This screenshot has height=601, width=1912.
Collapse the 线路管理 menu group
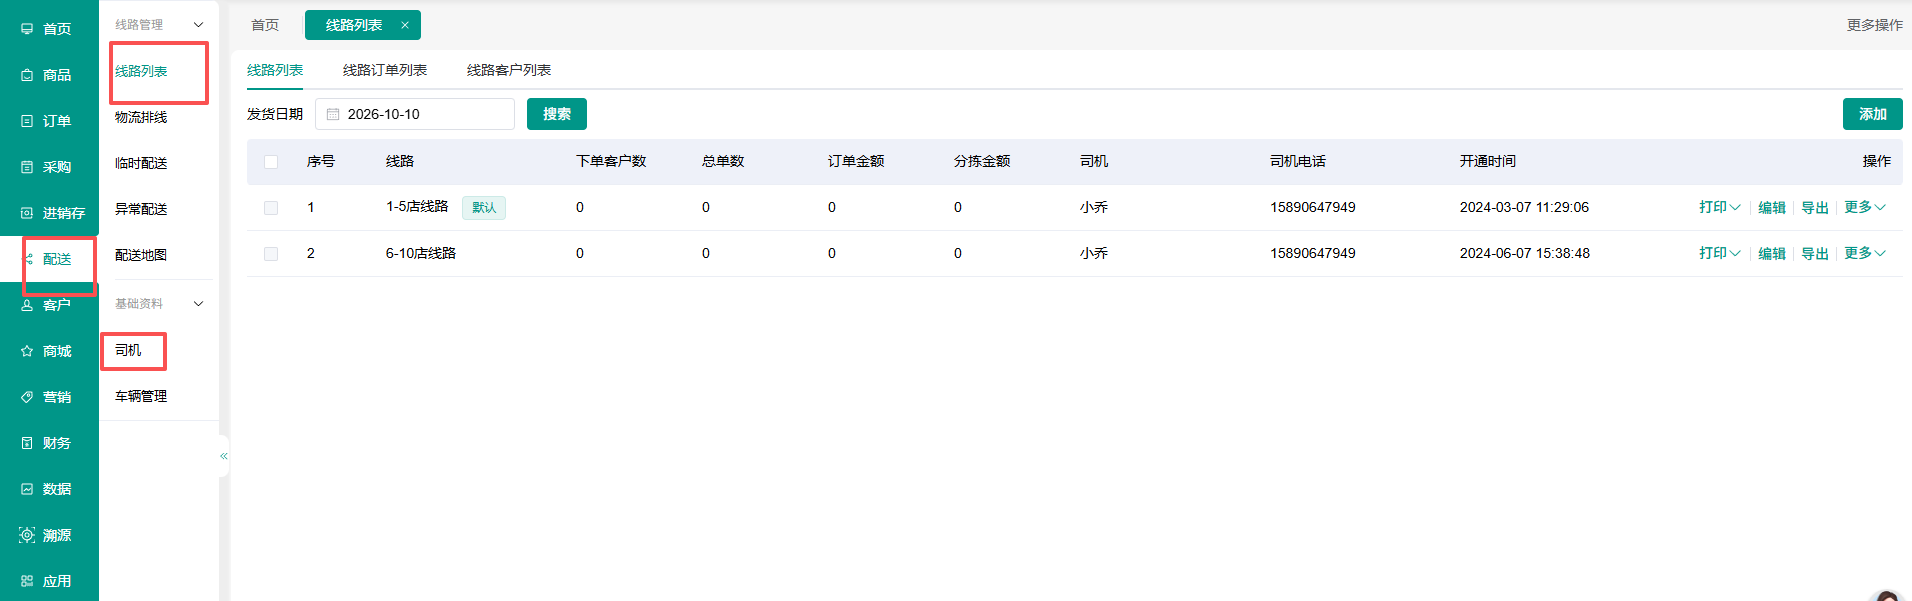(198, 25)
